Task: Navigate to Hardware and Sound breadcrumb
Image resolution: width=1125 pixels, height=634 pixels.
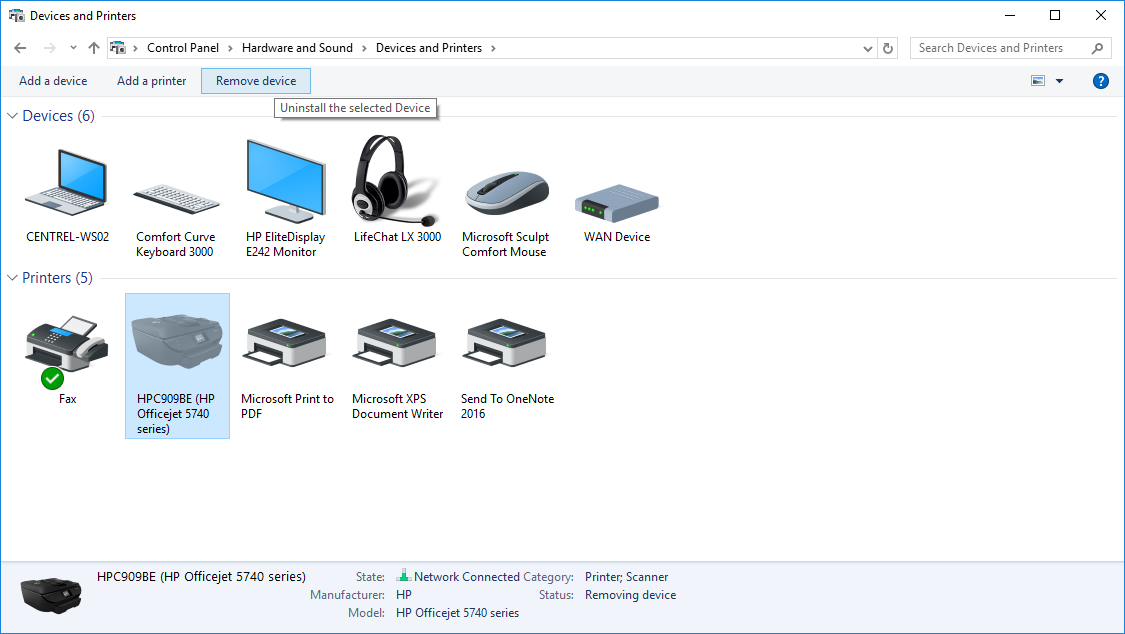Action: tap(297, 48)
